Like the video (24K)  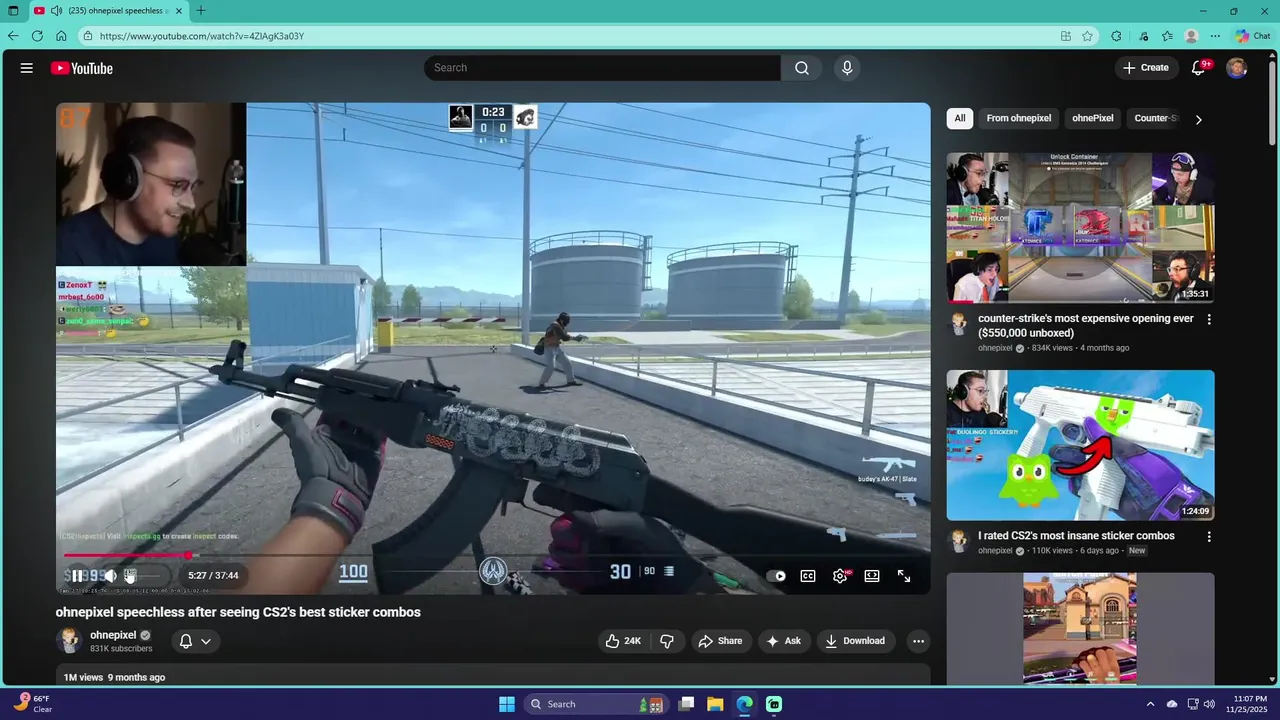[x=623, y=641]
